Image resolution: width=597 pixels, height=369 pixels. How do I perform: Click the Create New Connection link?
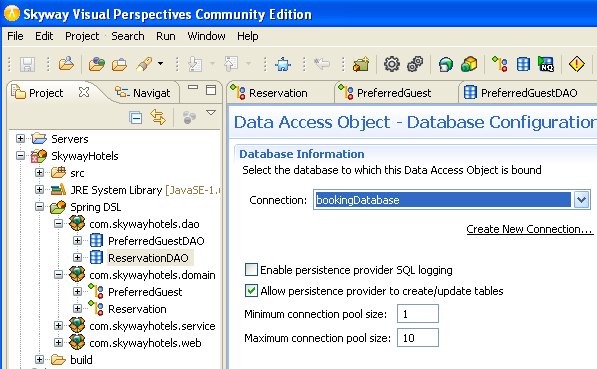pos(530,229)
